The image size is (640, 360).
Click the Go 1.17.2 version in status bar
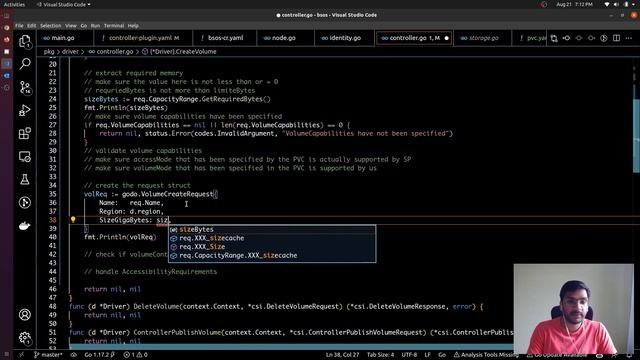[99, 355]
